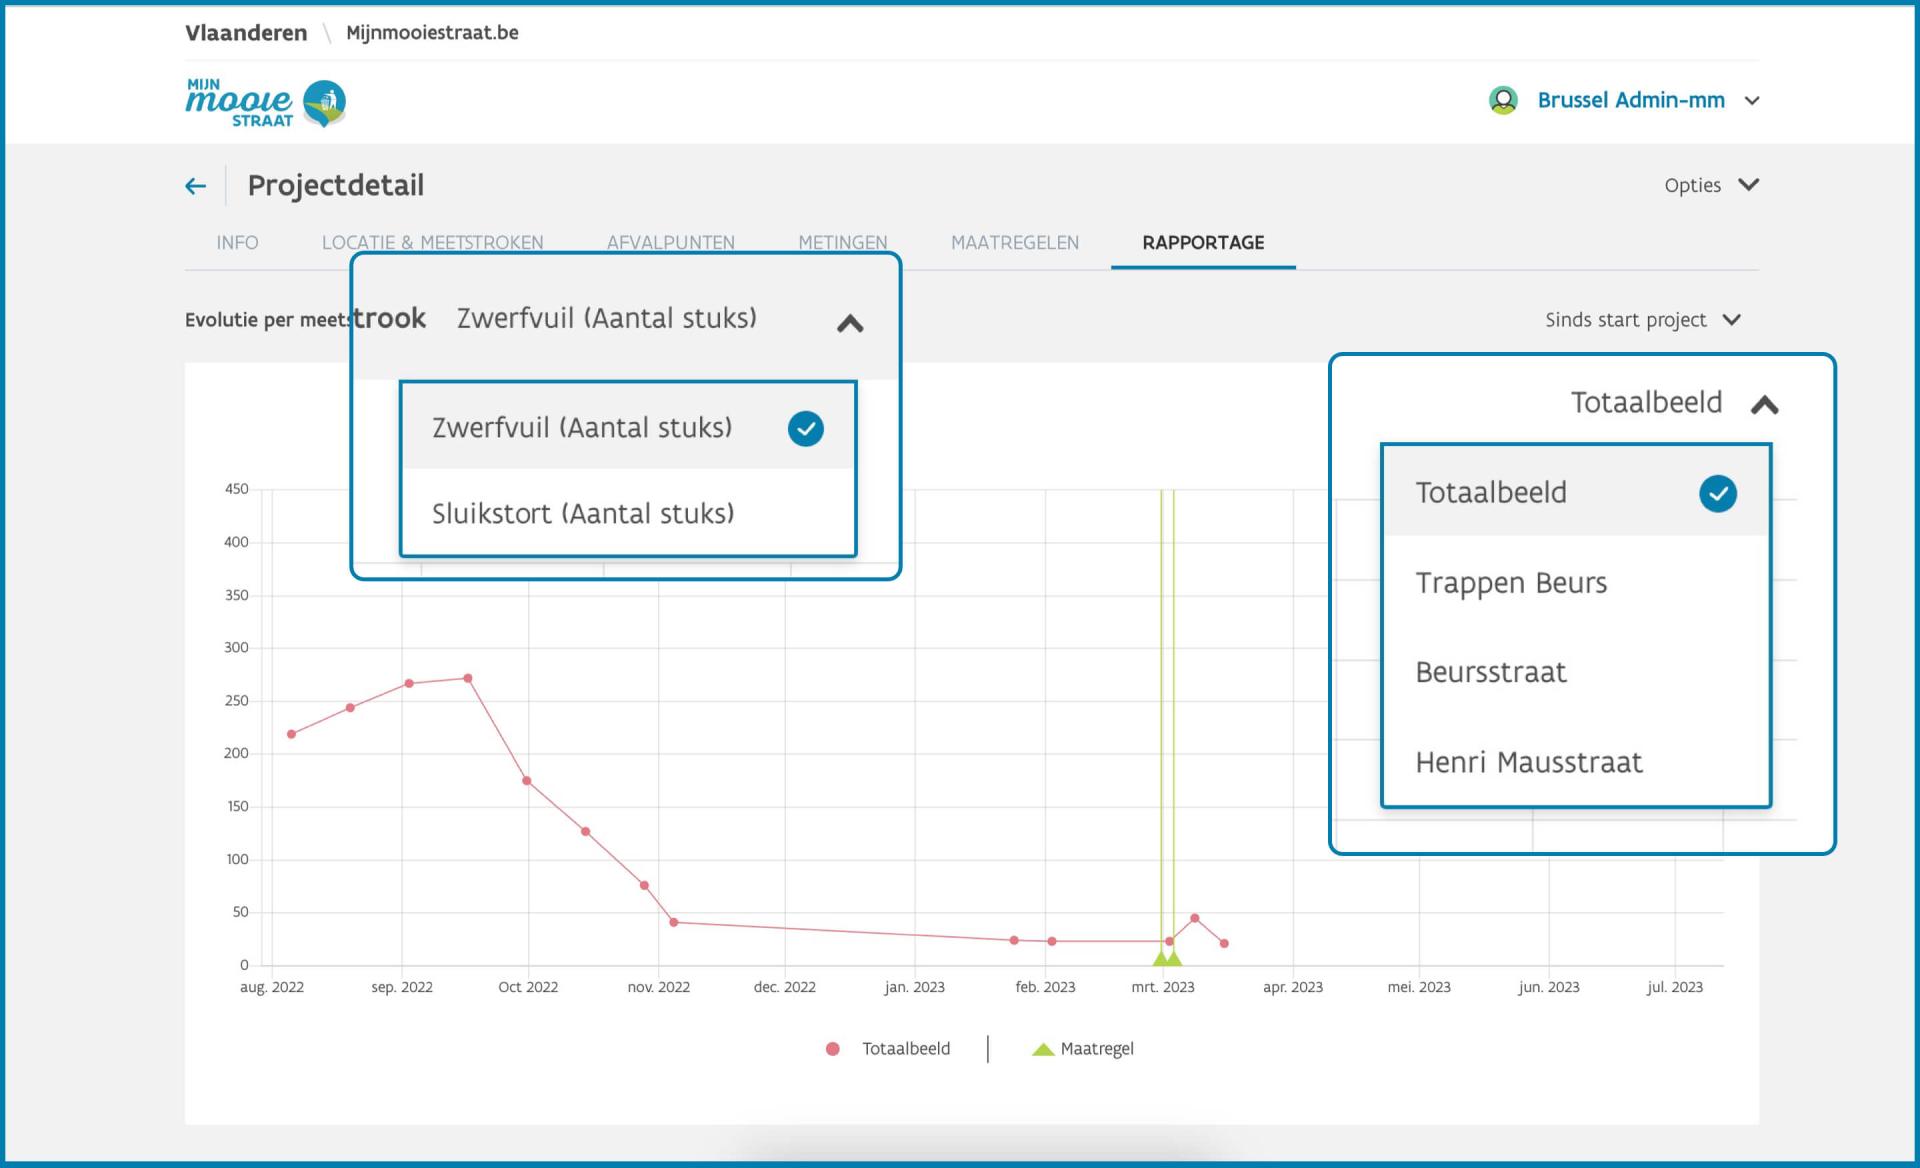Click the Maatregel legend label
Screen dimensions: 1920x1168
point(1097,1049)
